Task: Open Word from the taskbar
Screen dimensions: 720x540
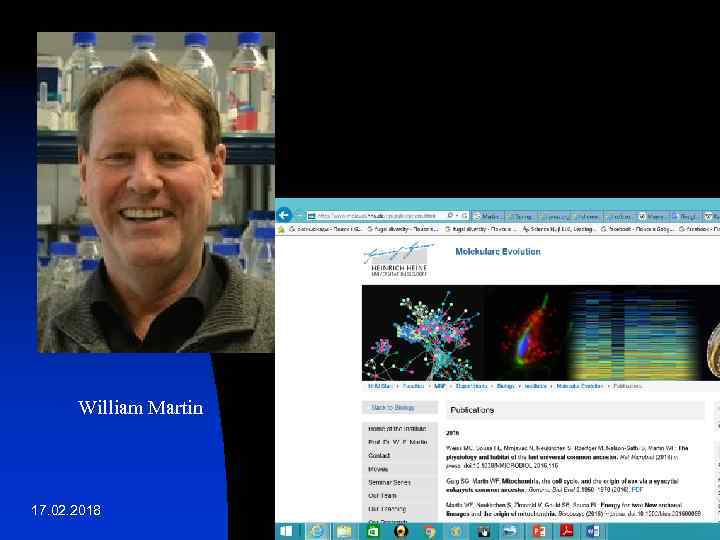Action: [x=593, y=531]
